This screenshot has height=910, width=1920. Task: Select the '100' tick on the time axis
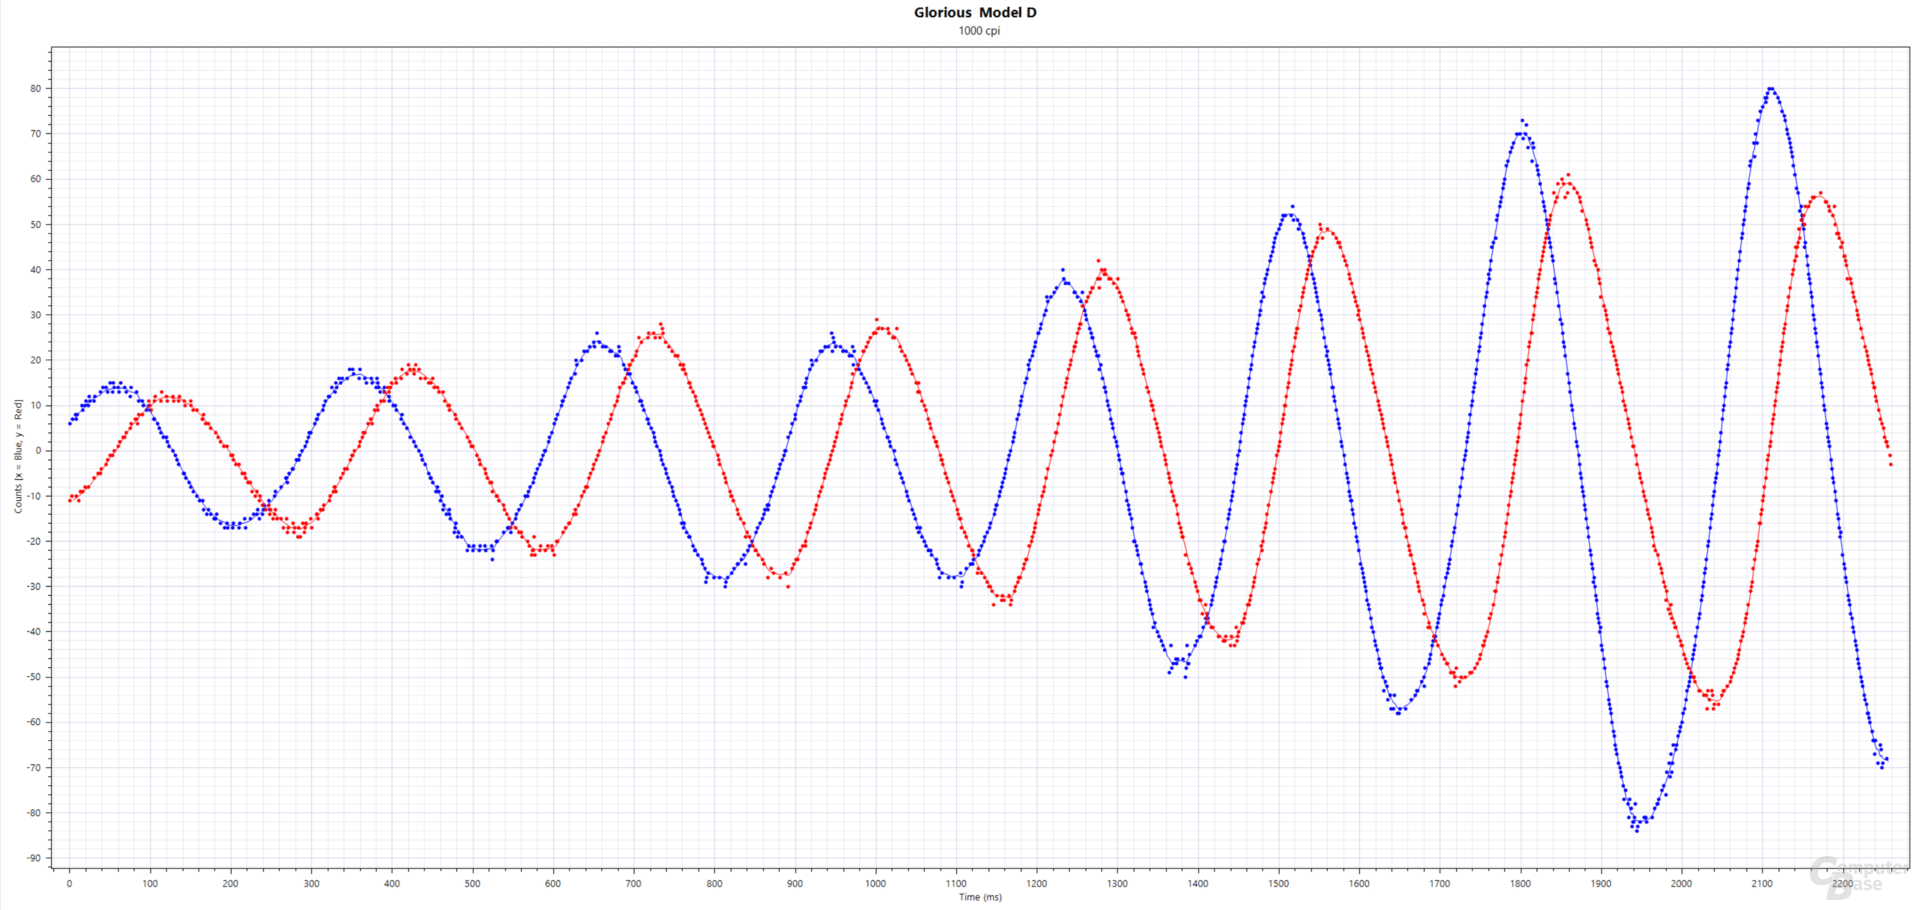[x=150, y=884]
